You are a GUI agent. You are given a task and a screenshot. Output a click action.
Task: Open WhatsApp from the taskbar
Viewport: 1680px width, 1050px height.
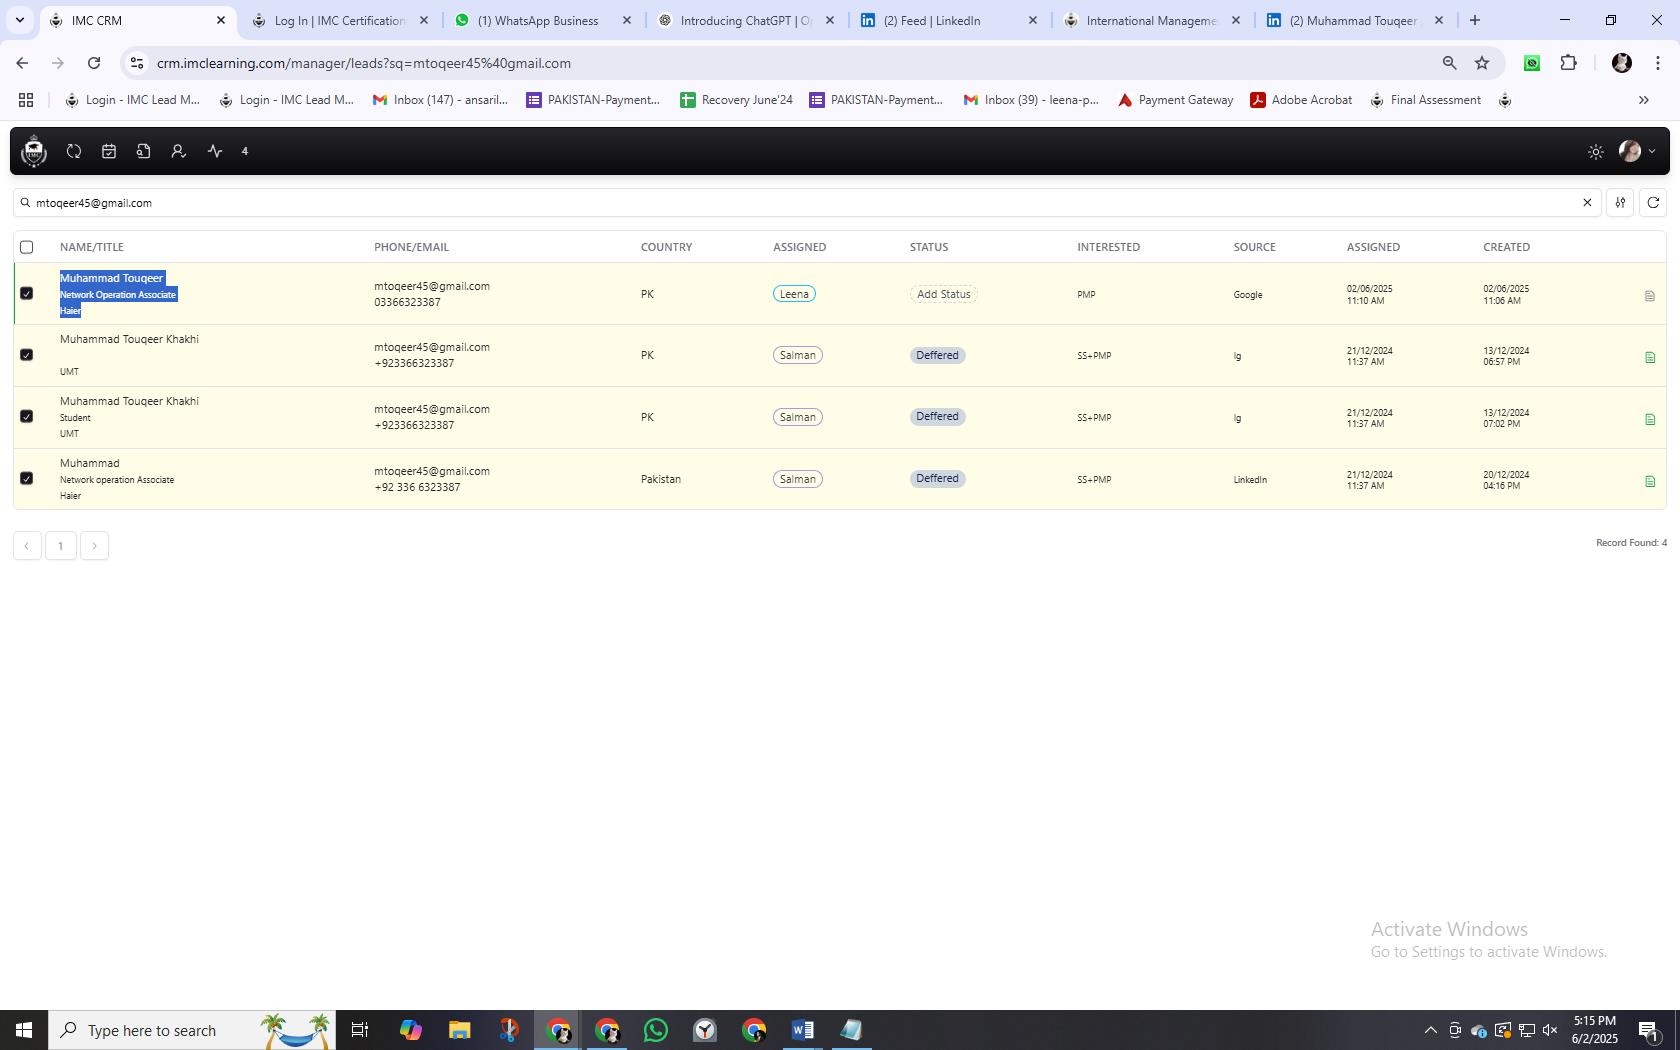click(656, 1030)
